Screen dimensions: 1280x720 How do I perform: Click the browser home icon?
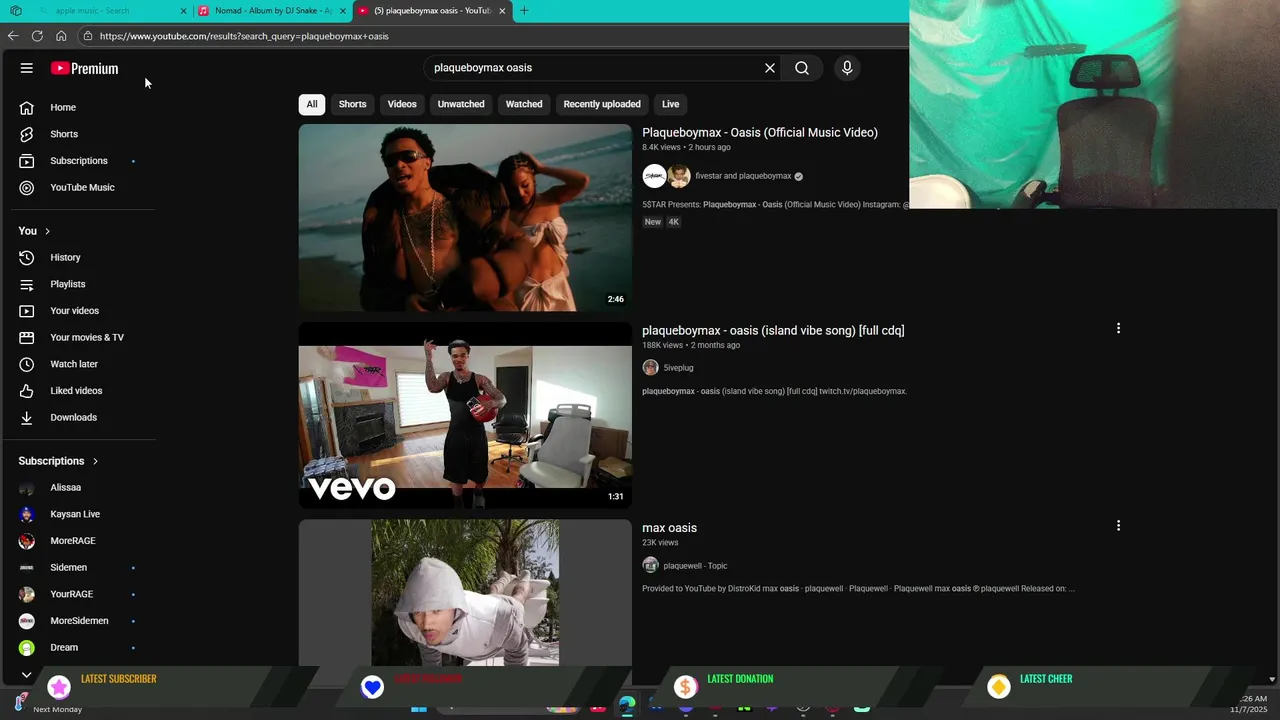(x=61, y=36)
